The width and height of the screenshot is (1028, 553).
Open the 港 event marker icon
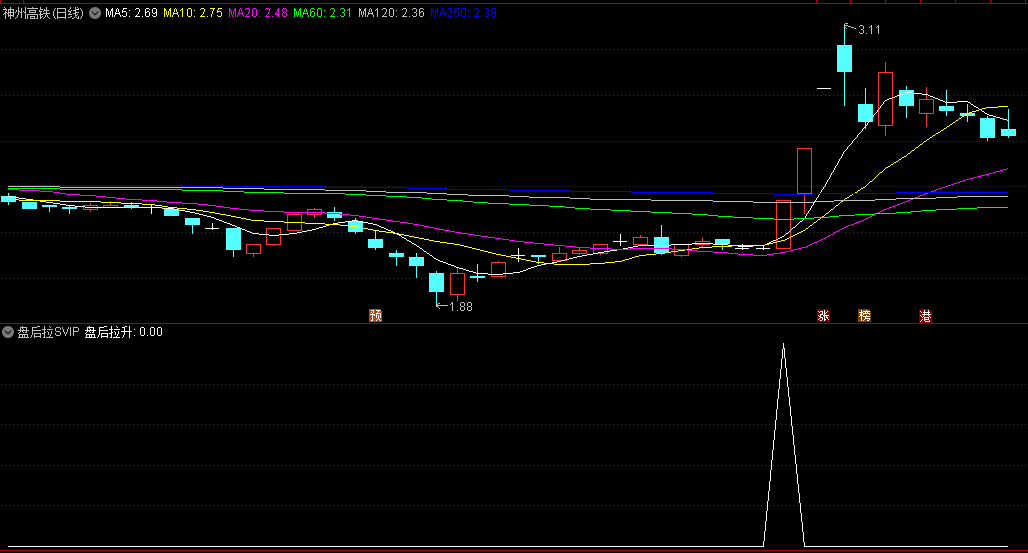(x=925, y=316)
